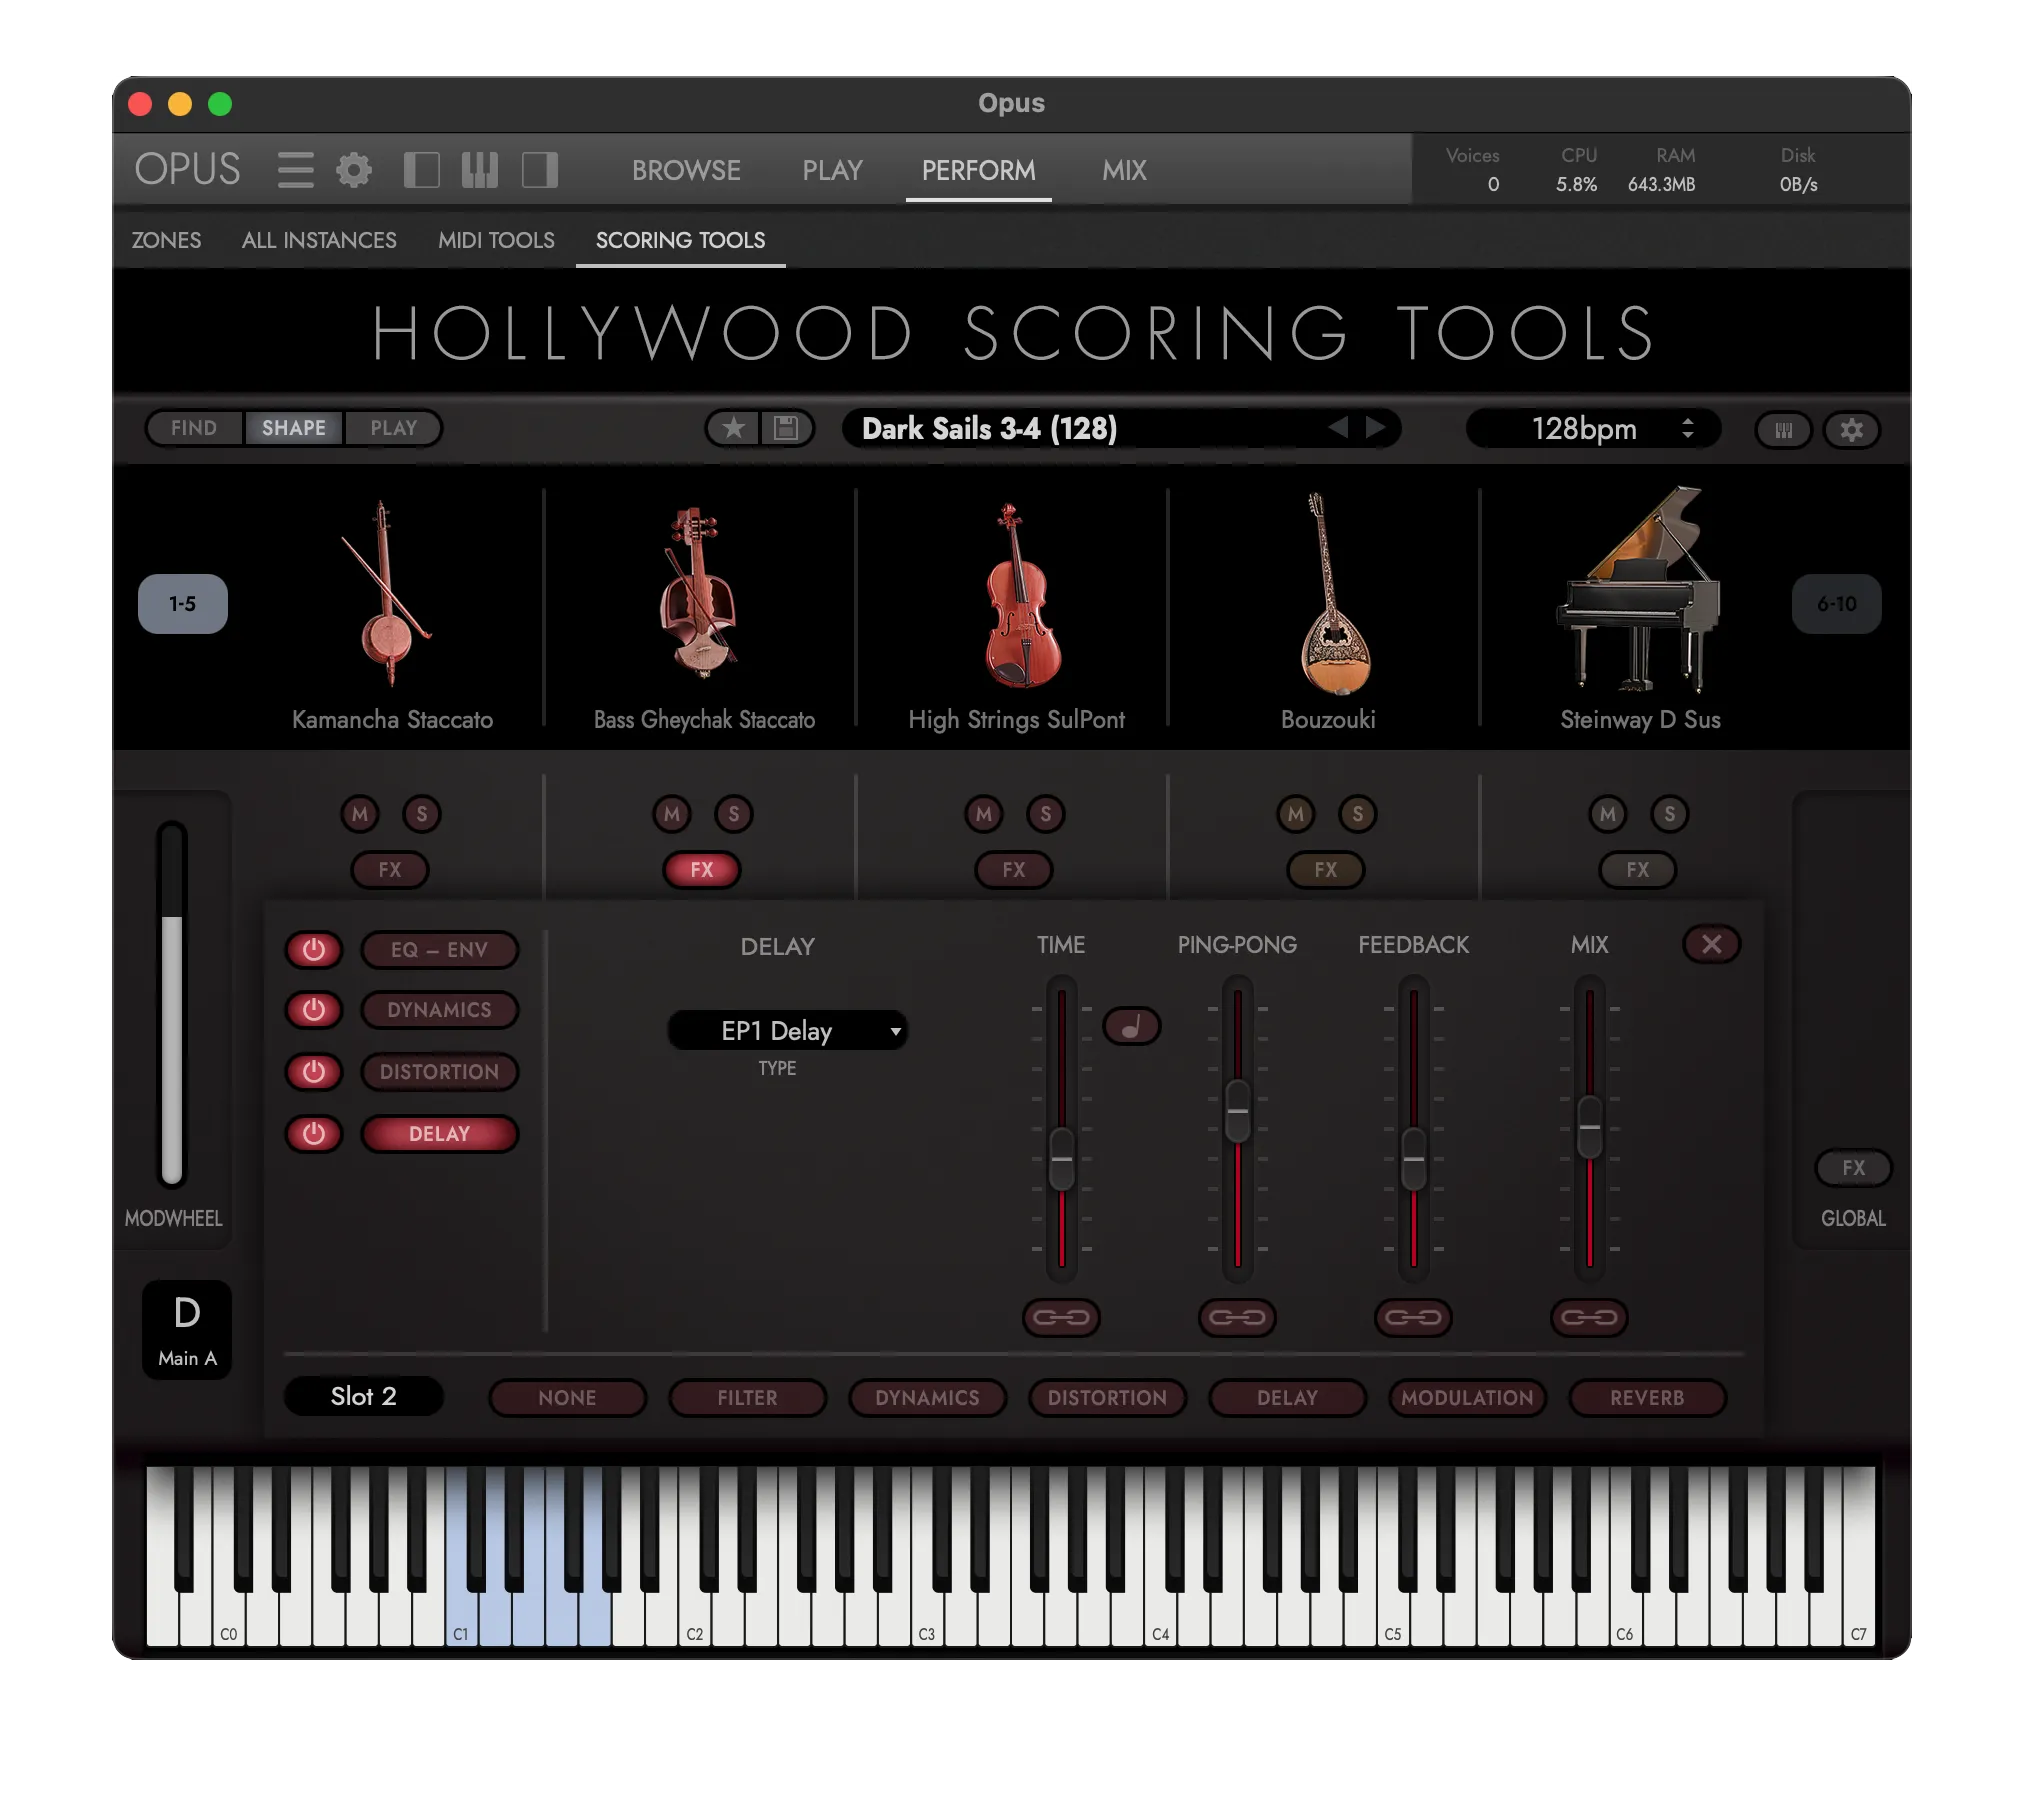Toggle the DISTORTION effect power button
This screenshot has height=1808, width=2024.
[314, 1072]
